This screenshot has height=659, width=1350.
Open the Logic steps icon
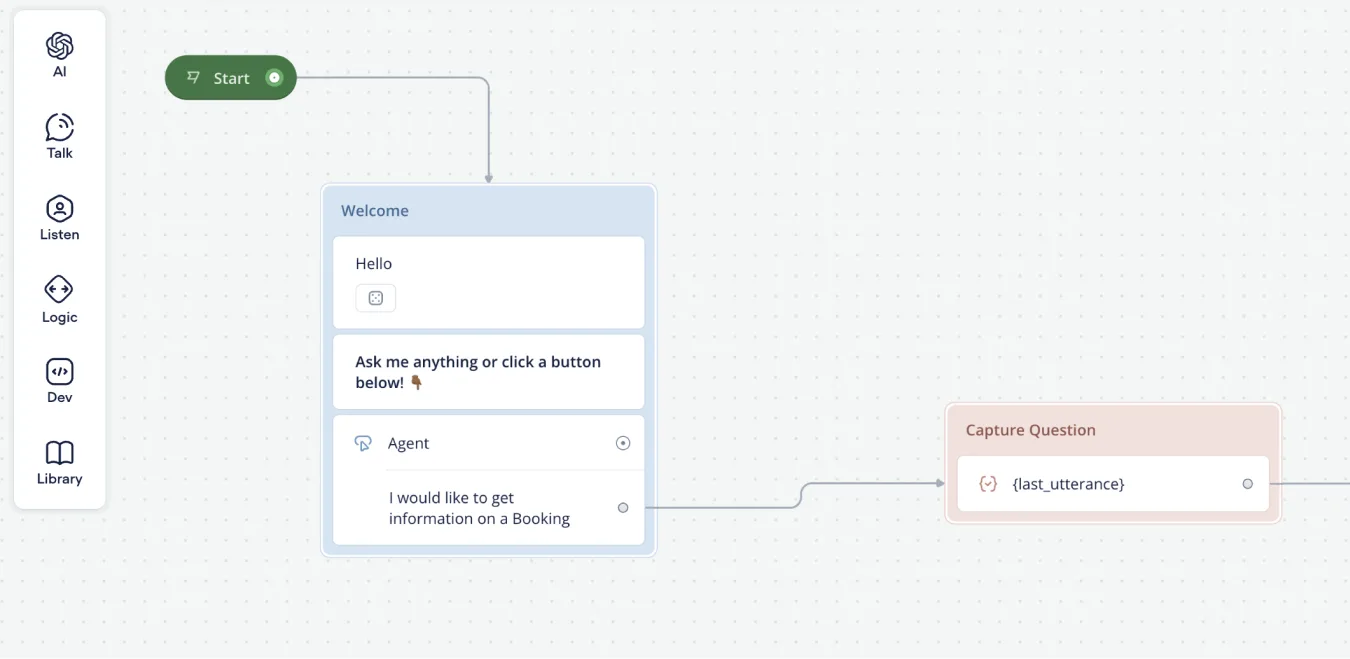click(x=59, y=290)
